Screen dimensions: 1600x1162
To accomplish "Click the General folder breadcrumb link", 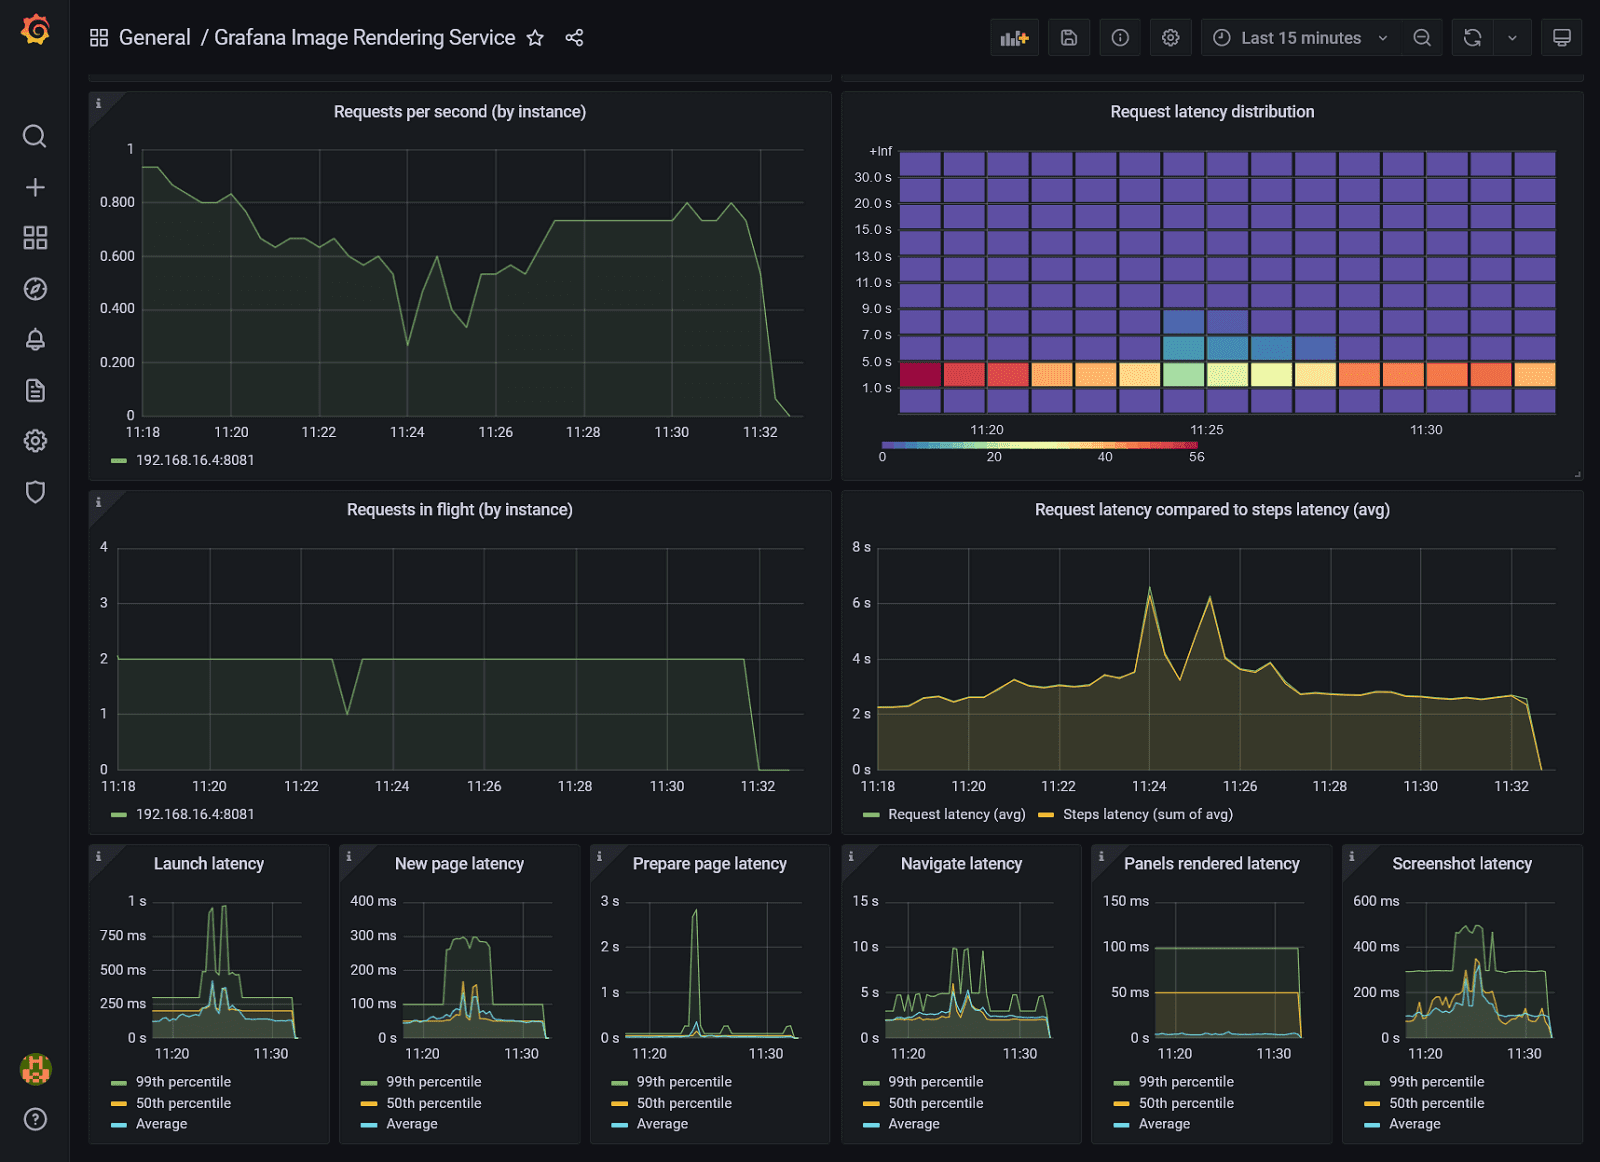I will pos(154,38).
